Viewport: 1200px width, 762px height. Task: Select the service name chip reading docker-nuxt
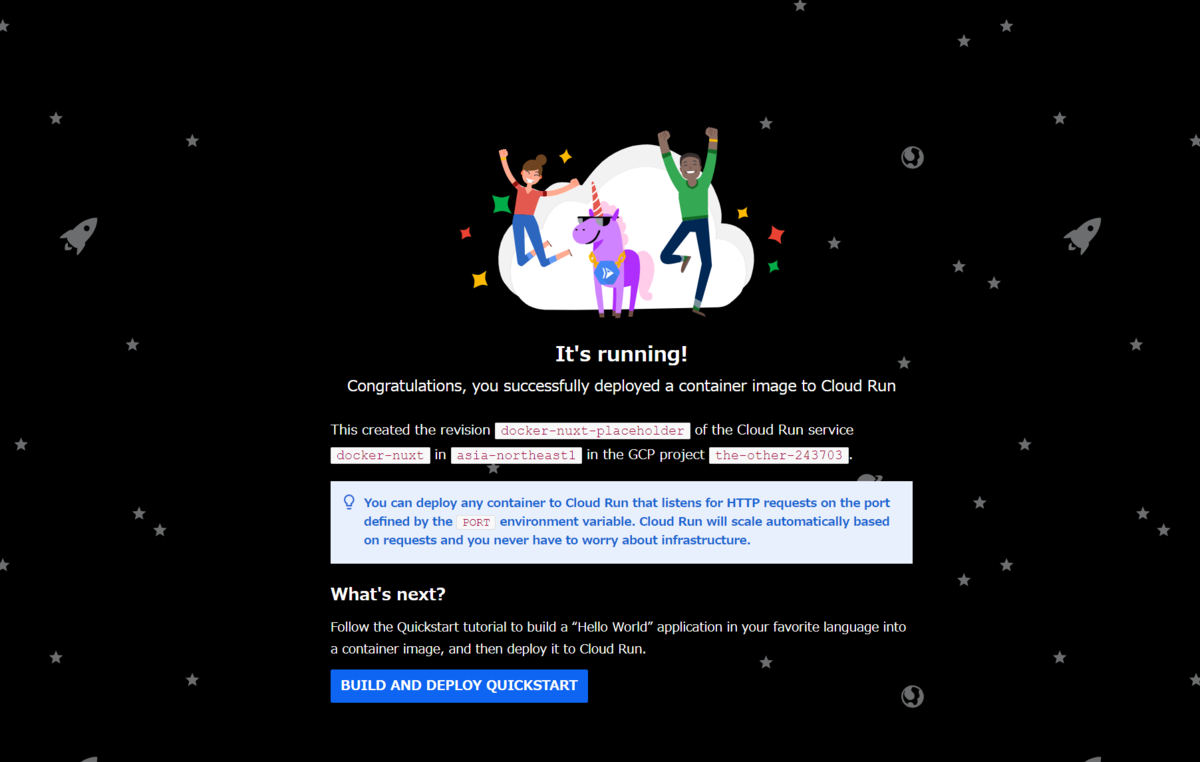pos(380,456)
